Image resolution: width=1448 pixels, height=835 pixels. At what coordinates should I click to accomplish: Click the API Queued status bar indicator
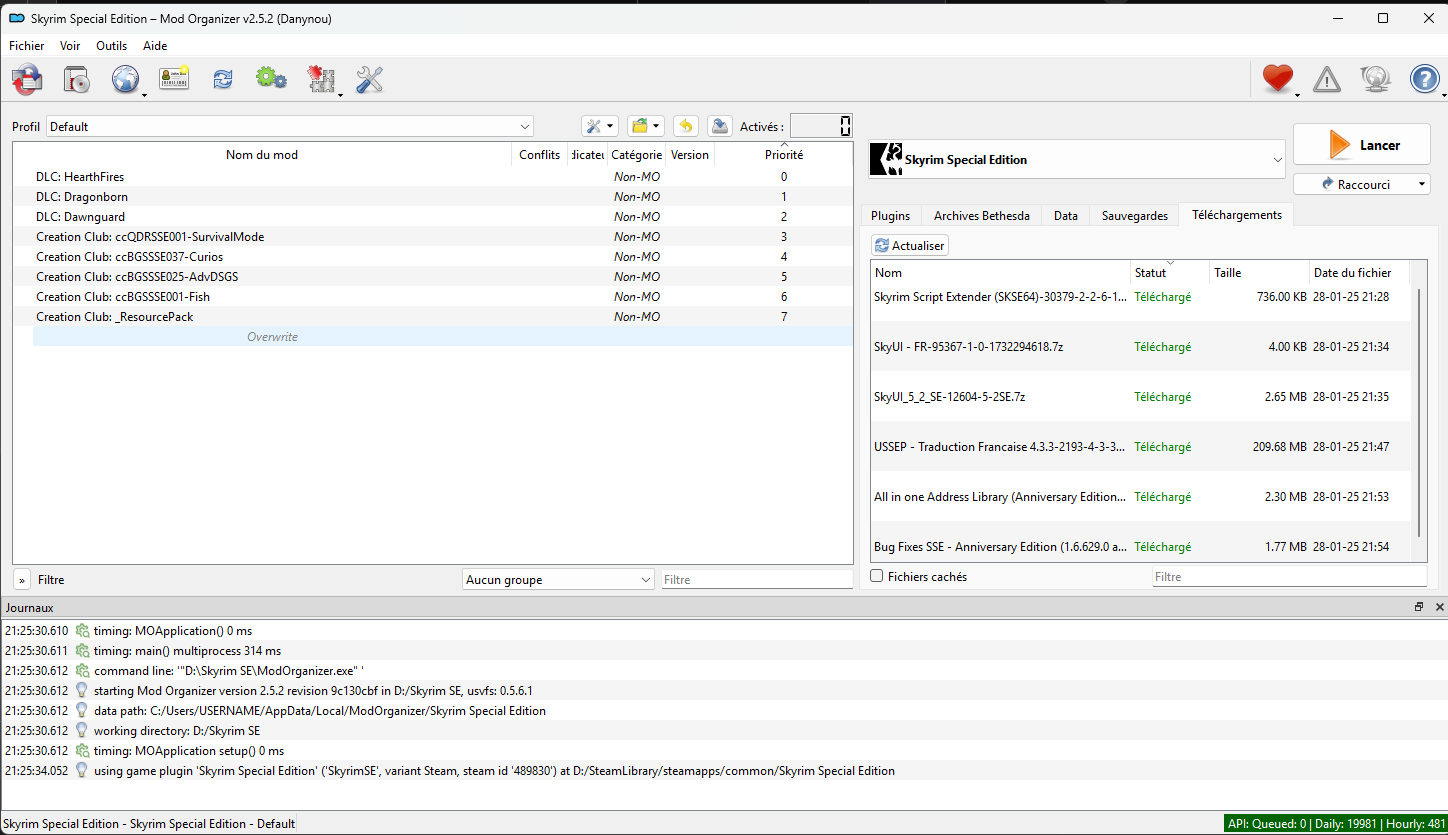coord(1335,824)
